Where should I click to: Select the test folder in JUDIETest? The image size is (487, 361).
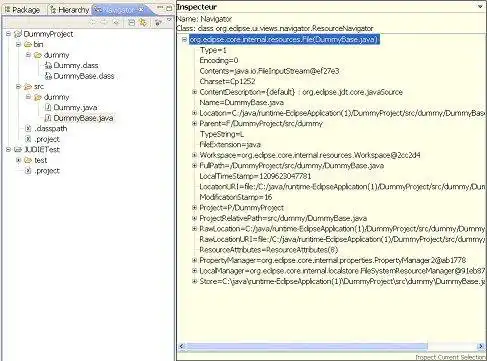coord(41,160)
